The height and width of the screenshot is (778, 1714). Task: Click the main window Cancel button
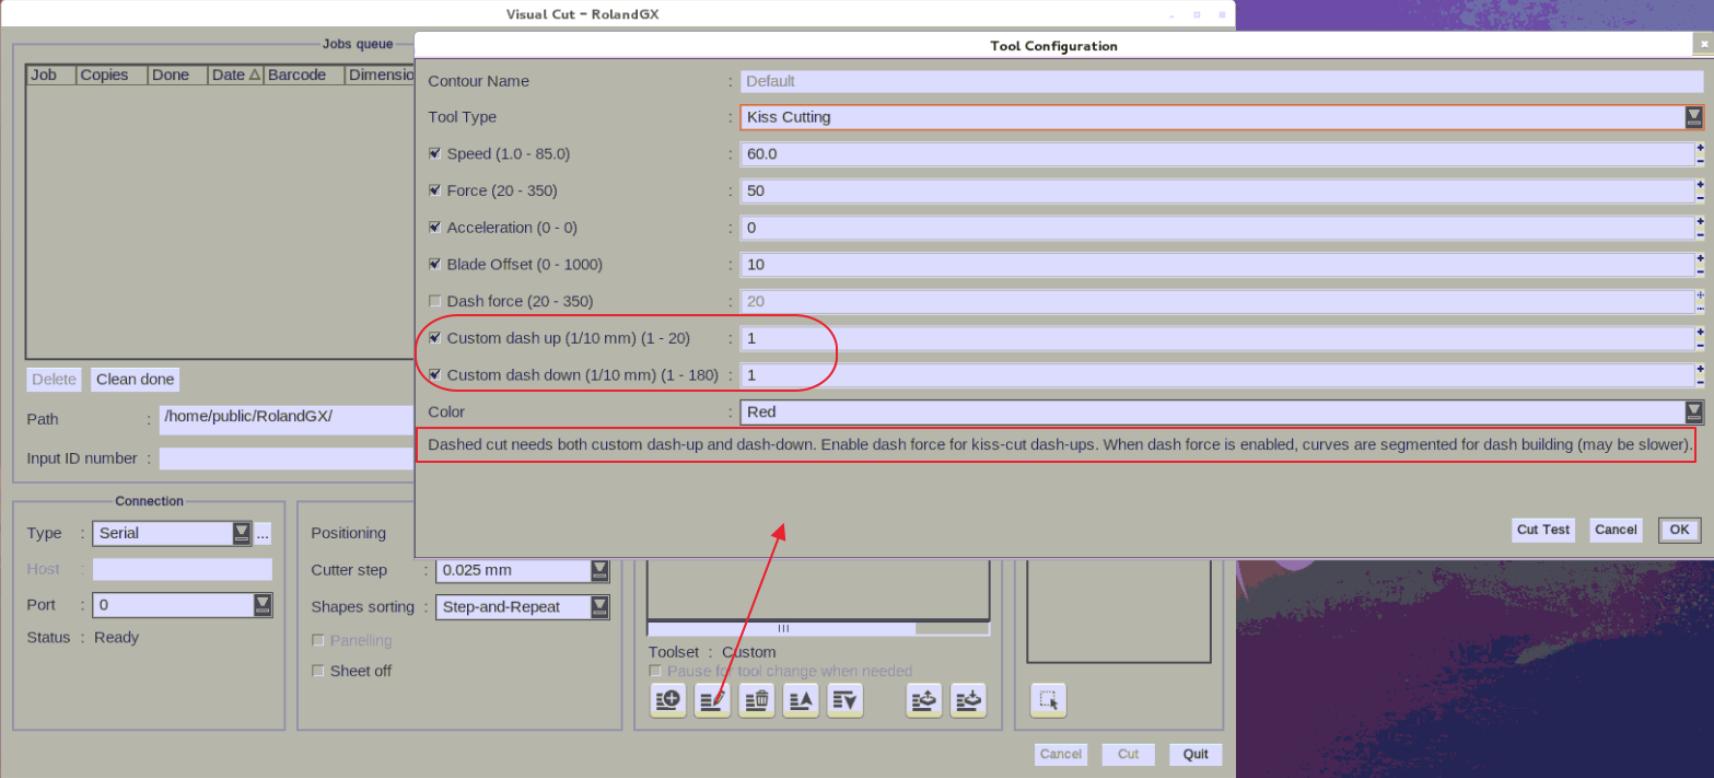click(1060, 755)
